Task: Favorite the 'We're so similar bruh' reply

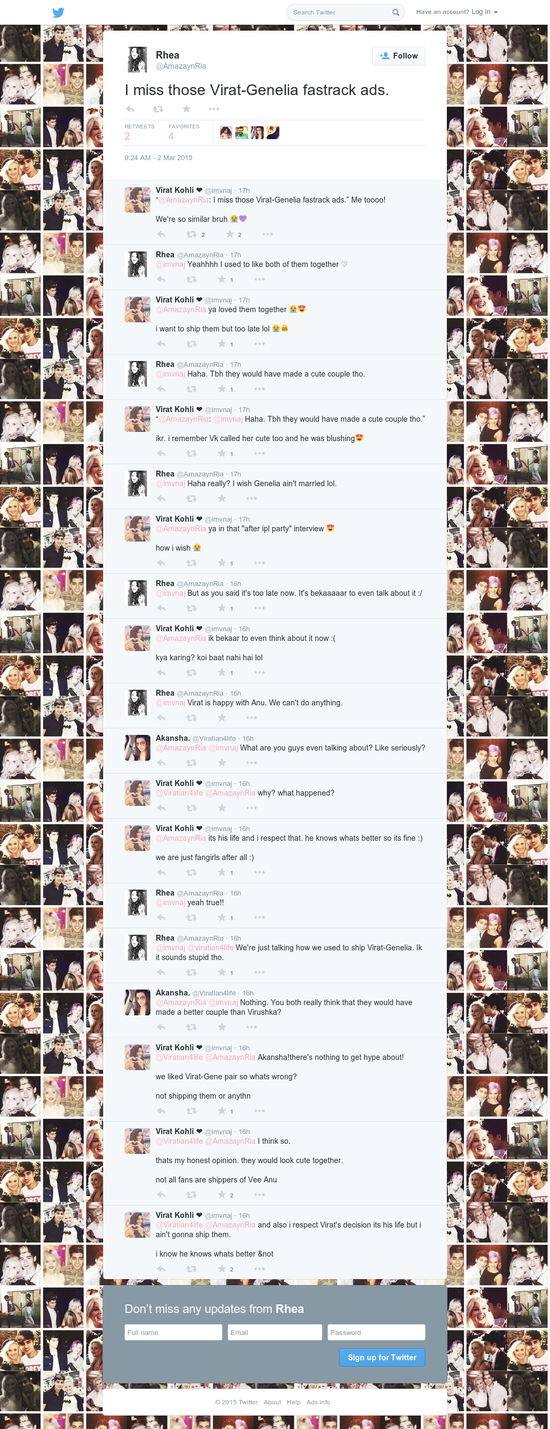Action: (x=230, y=234)
